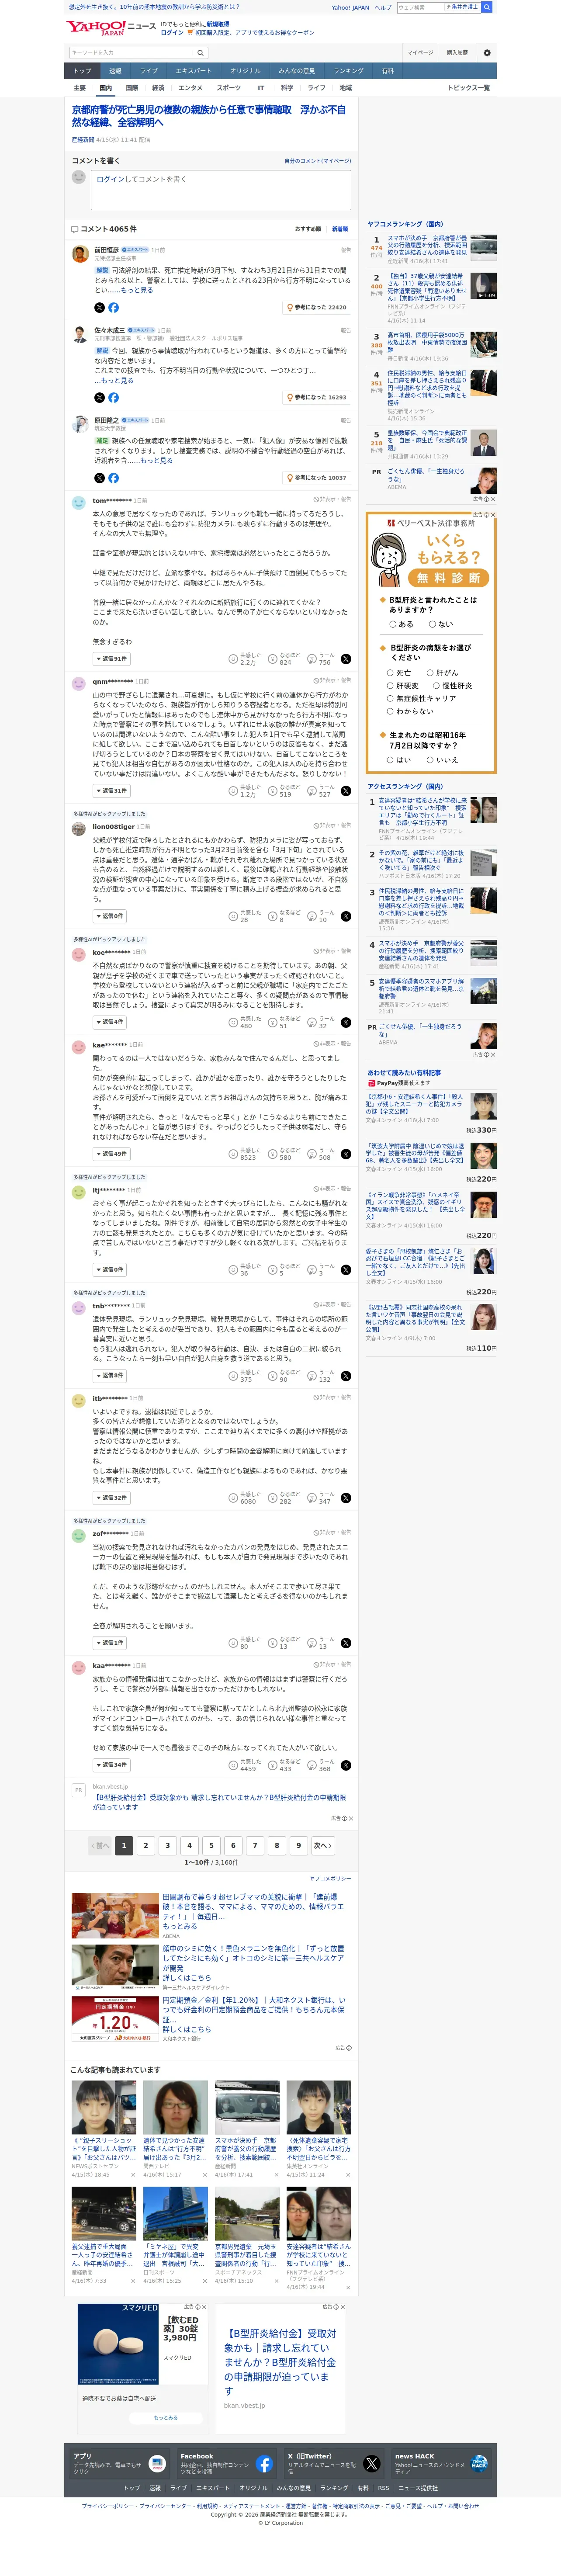Expand 返信4件 replies on koe's comment
This screenshot has width=561, height=2576.
coord(110,1022)
